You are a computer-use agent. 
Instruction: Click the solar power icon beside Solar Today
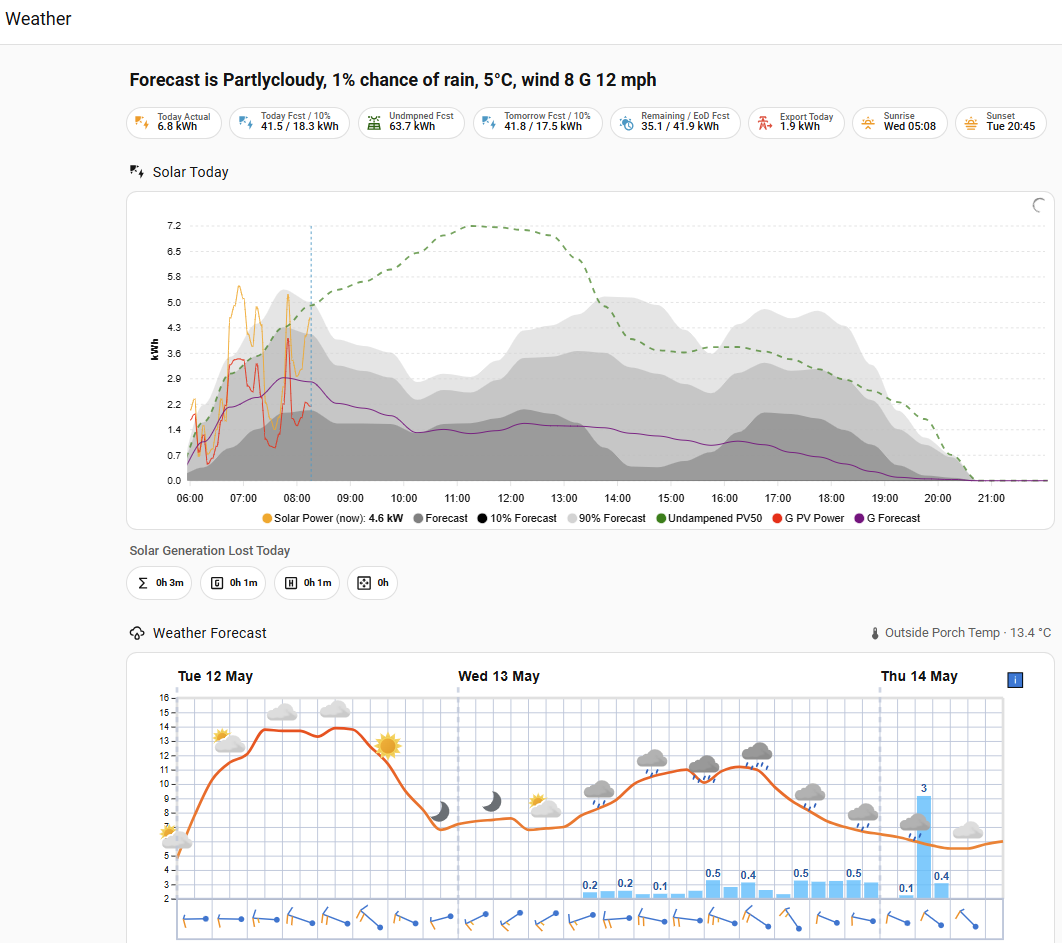[137, 171]
